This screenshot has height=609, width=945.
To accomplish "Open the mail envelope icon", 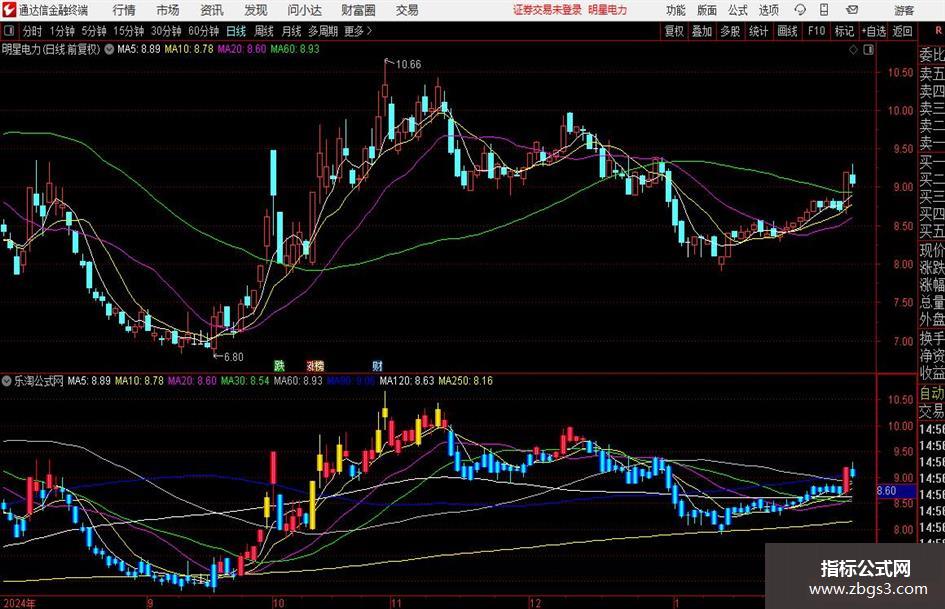I will coord(852,10).
